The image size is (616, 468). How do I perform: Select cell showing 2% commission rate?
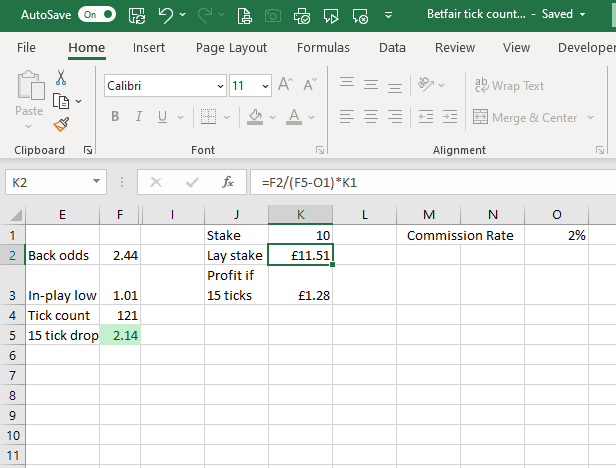(557, 235)
